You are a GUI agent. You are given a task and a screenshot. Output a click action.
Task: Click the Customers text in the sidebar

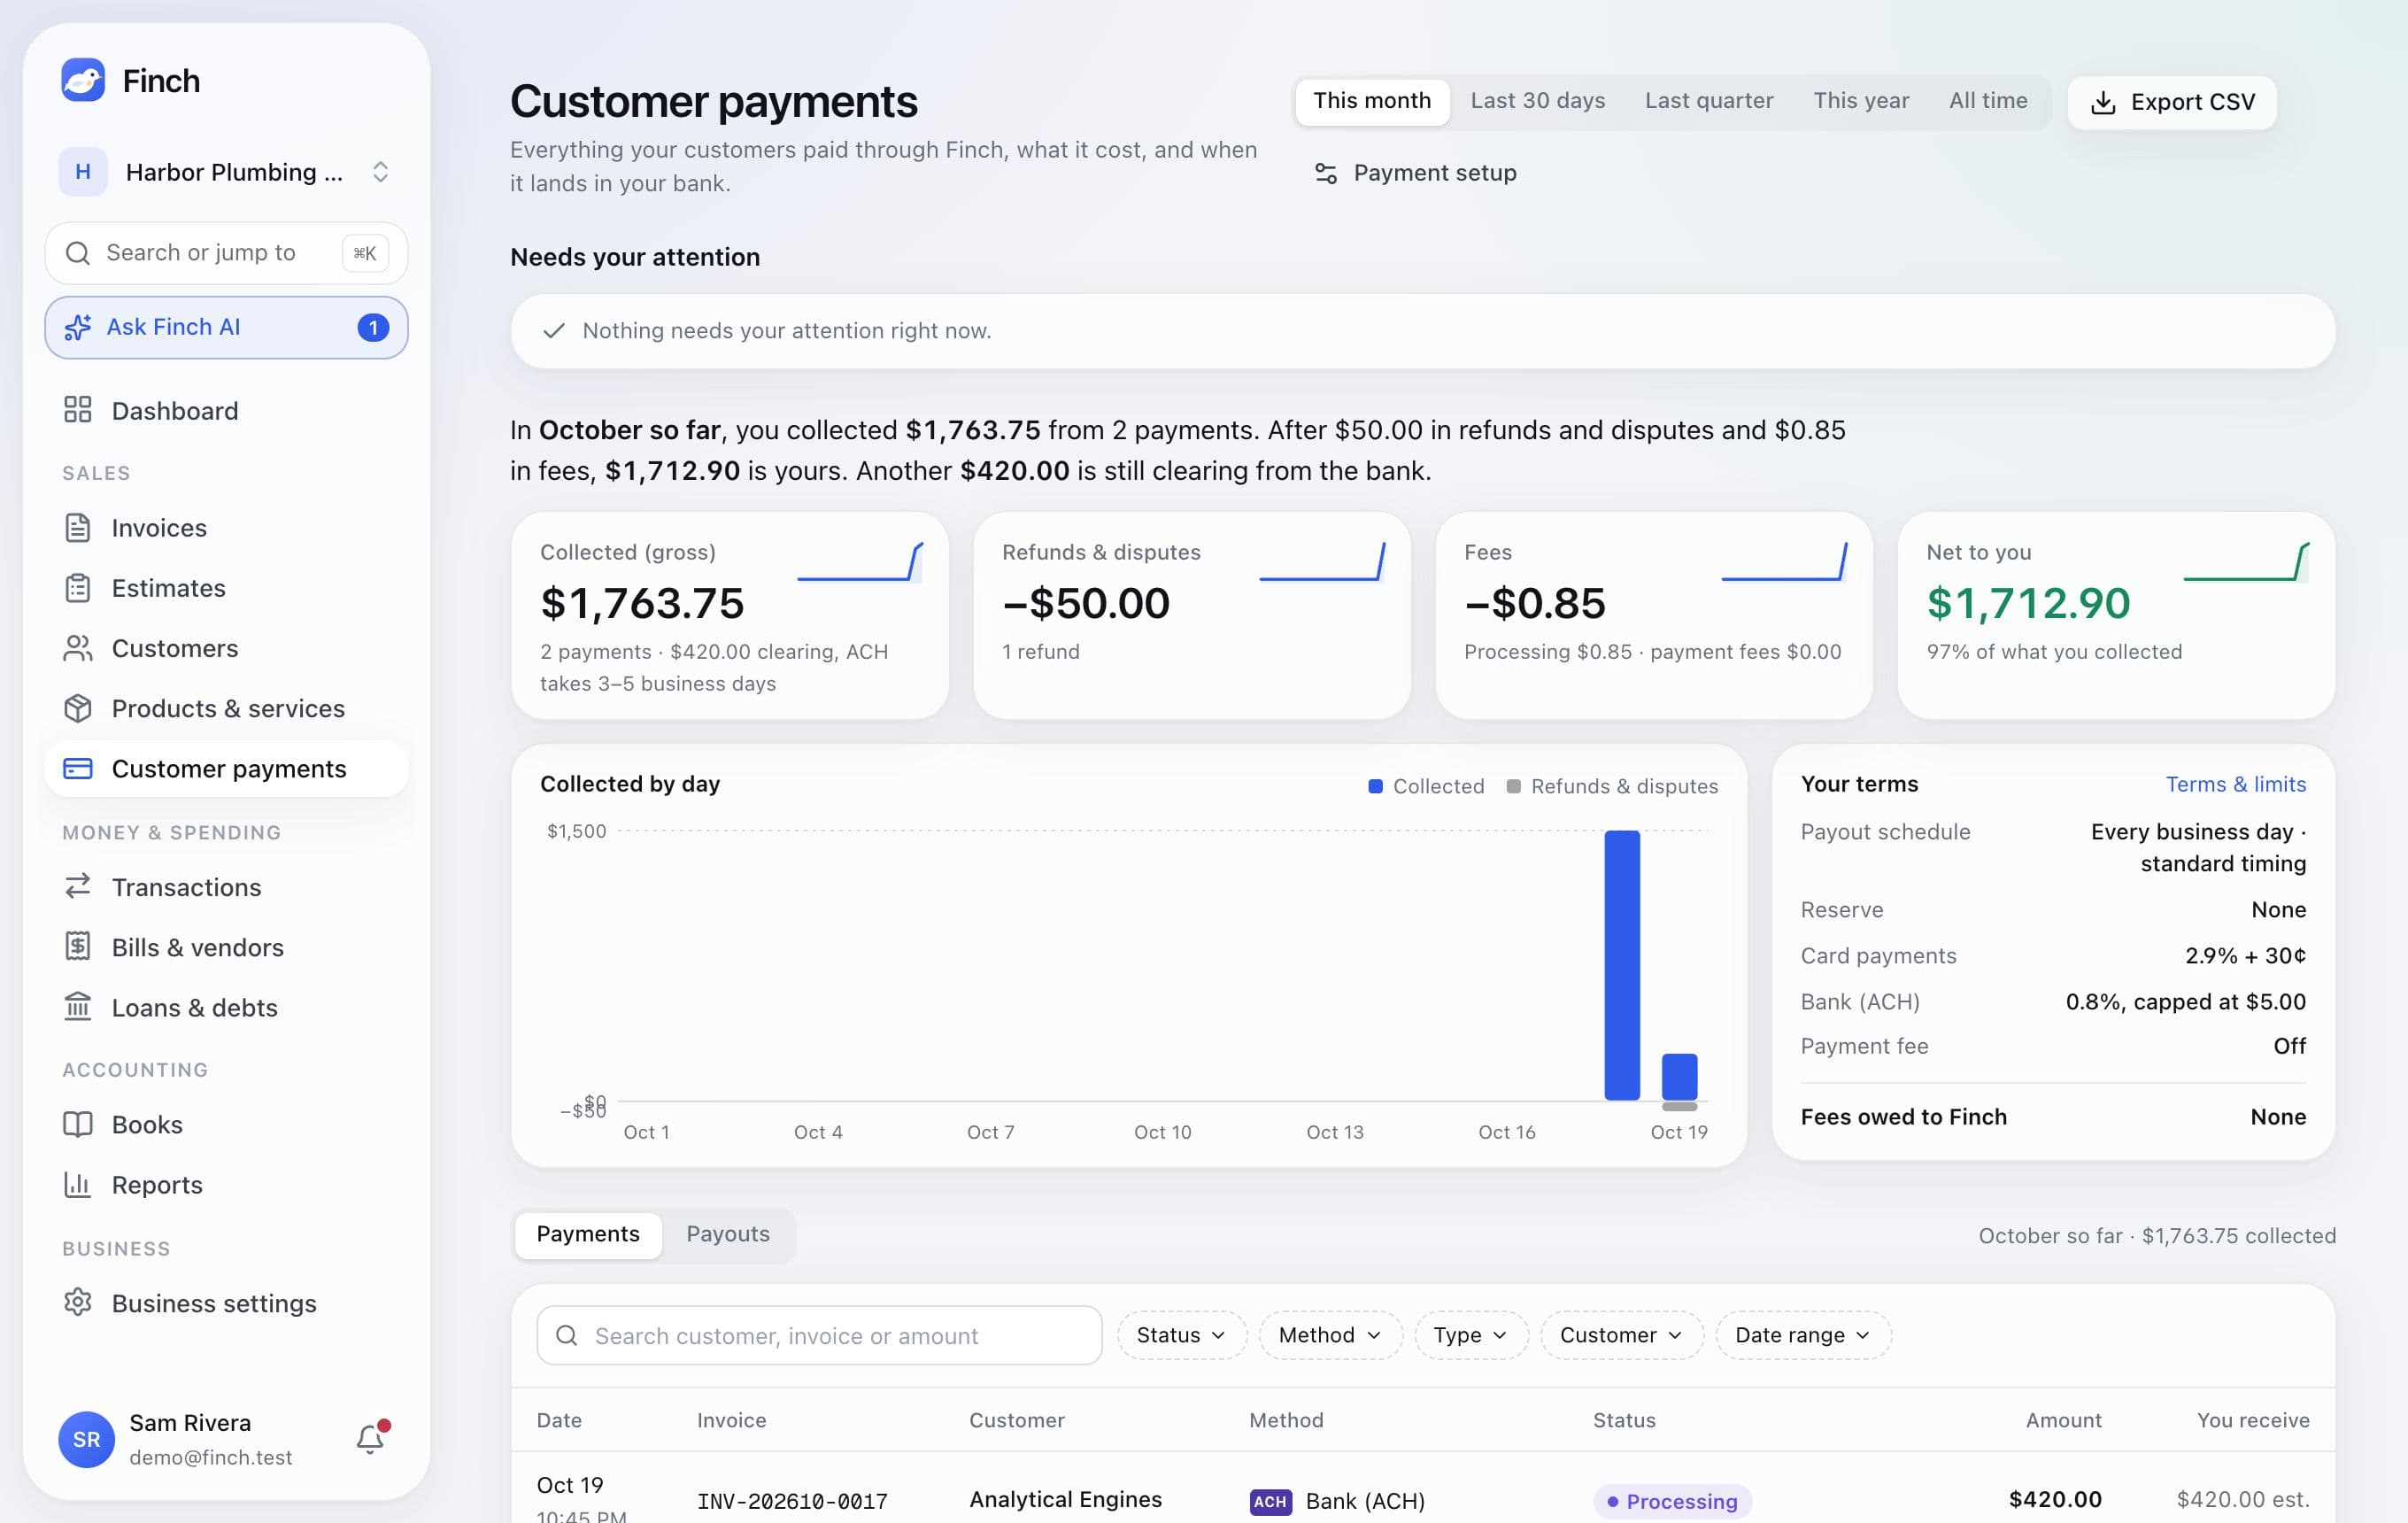point(175,648)
